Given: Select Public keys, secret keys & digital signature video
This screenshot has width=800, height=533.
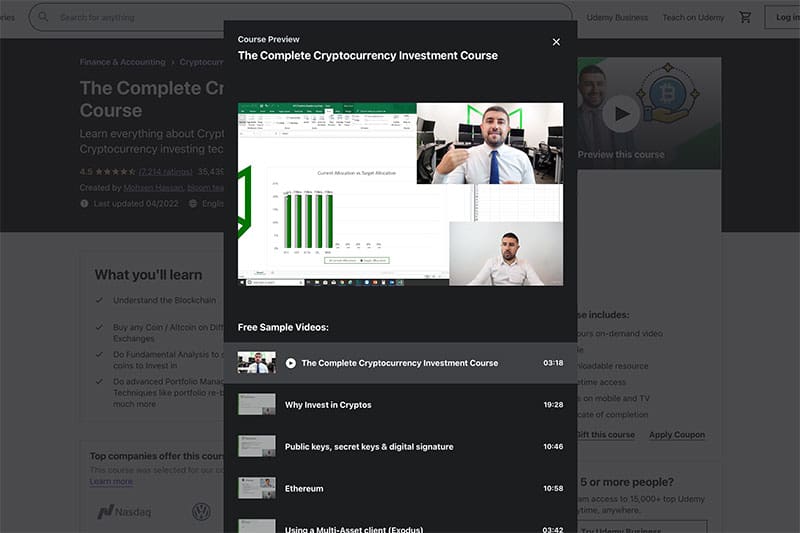Looking at the screenshot, I should pos(400,446).
